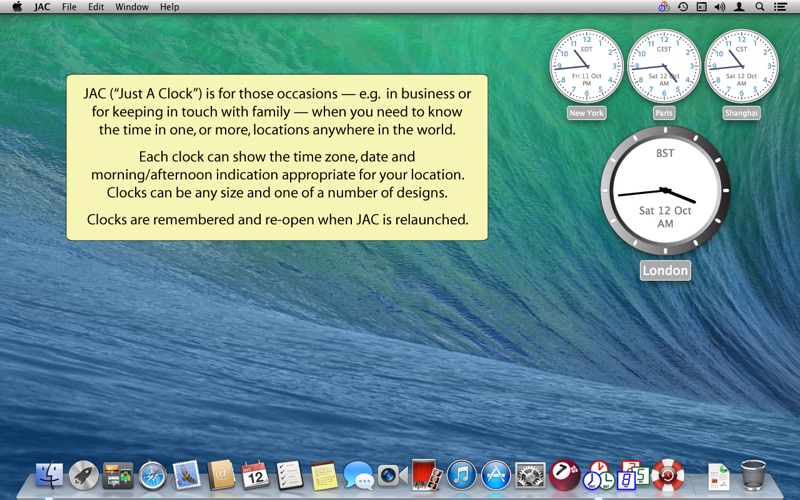Open Notification Center list icon
The height and width of the screenshot is (500, 800).
coord(780,7)
